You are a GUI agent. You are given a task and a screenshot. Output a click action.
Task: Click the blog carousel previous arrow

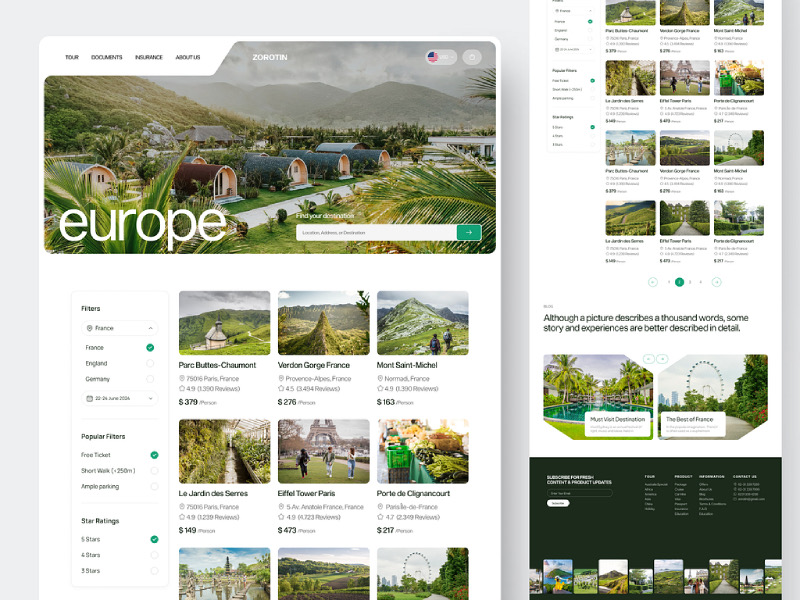pos(648,359)
